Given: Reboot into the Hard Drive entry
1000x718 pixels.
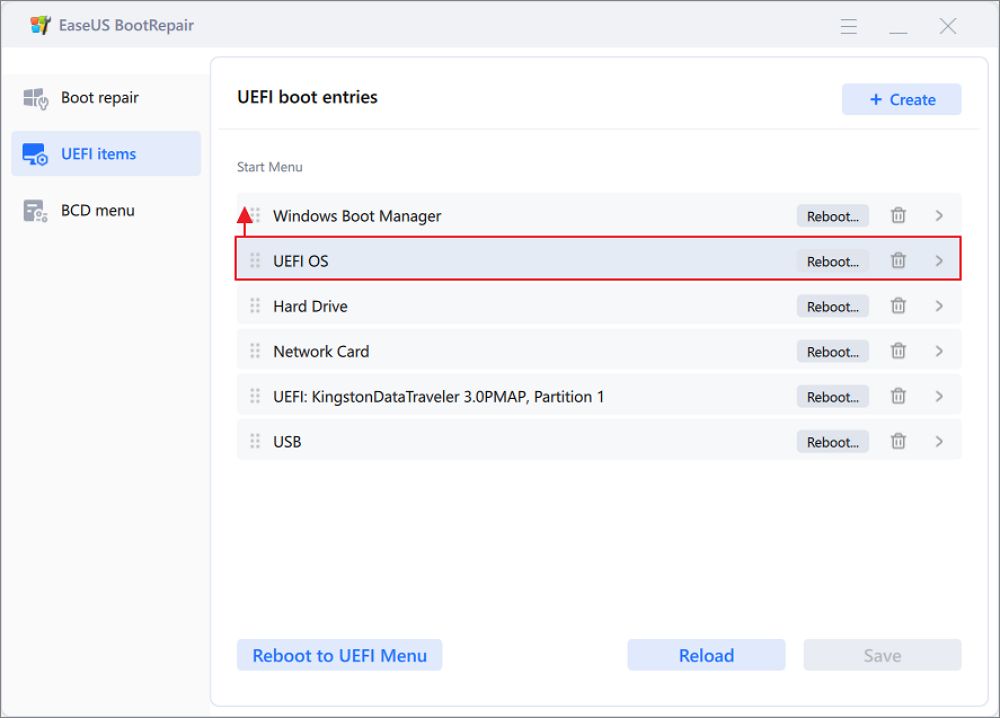Looking at the screenshot, I should (832, 307).
